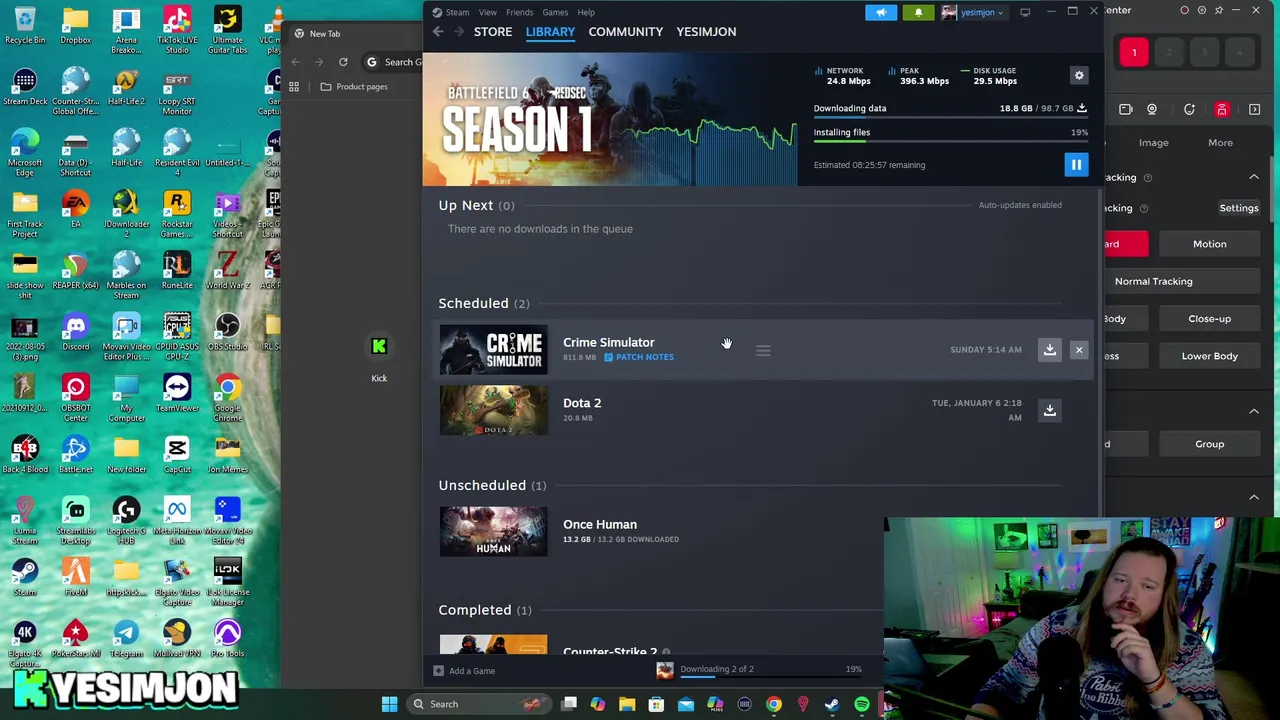Open Steam from the taskbar
Image resolution: width=1280 pixels, height=720 pixels.
point(832,704)
